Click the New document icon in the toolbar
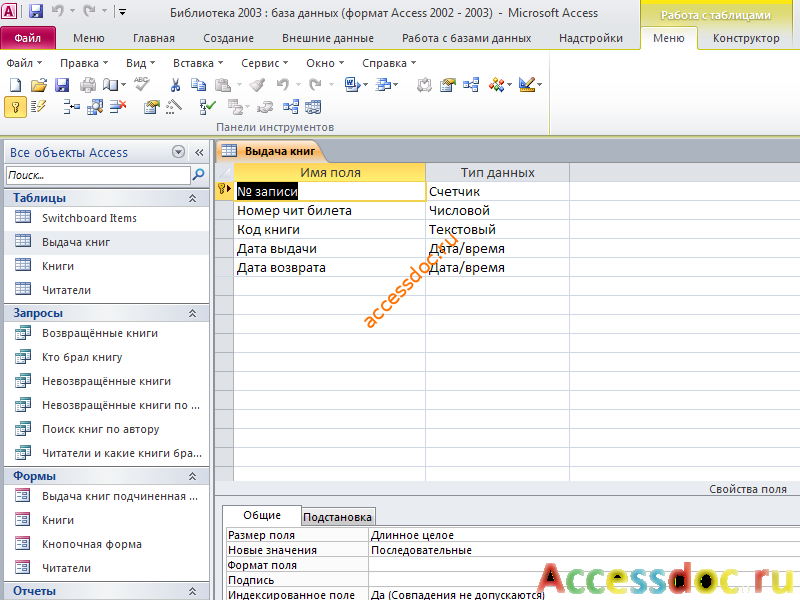The height and width of the screenshot is (600, 800). [x=16, y=85]
